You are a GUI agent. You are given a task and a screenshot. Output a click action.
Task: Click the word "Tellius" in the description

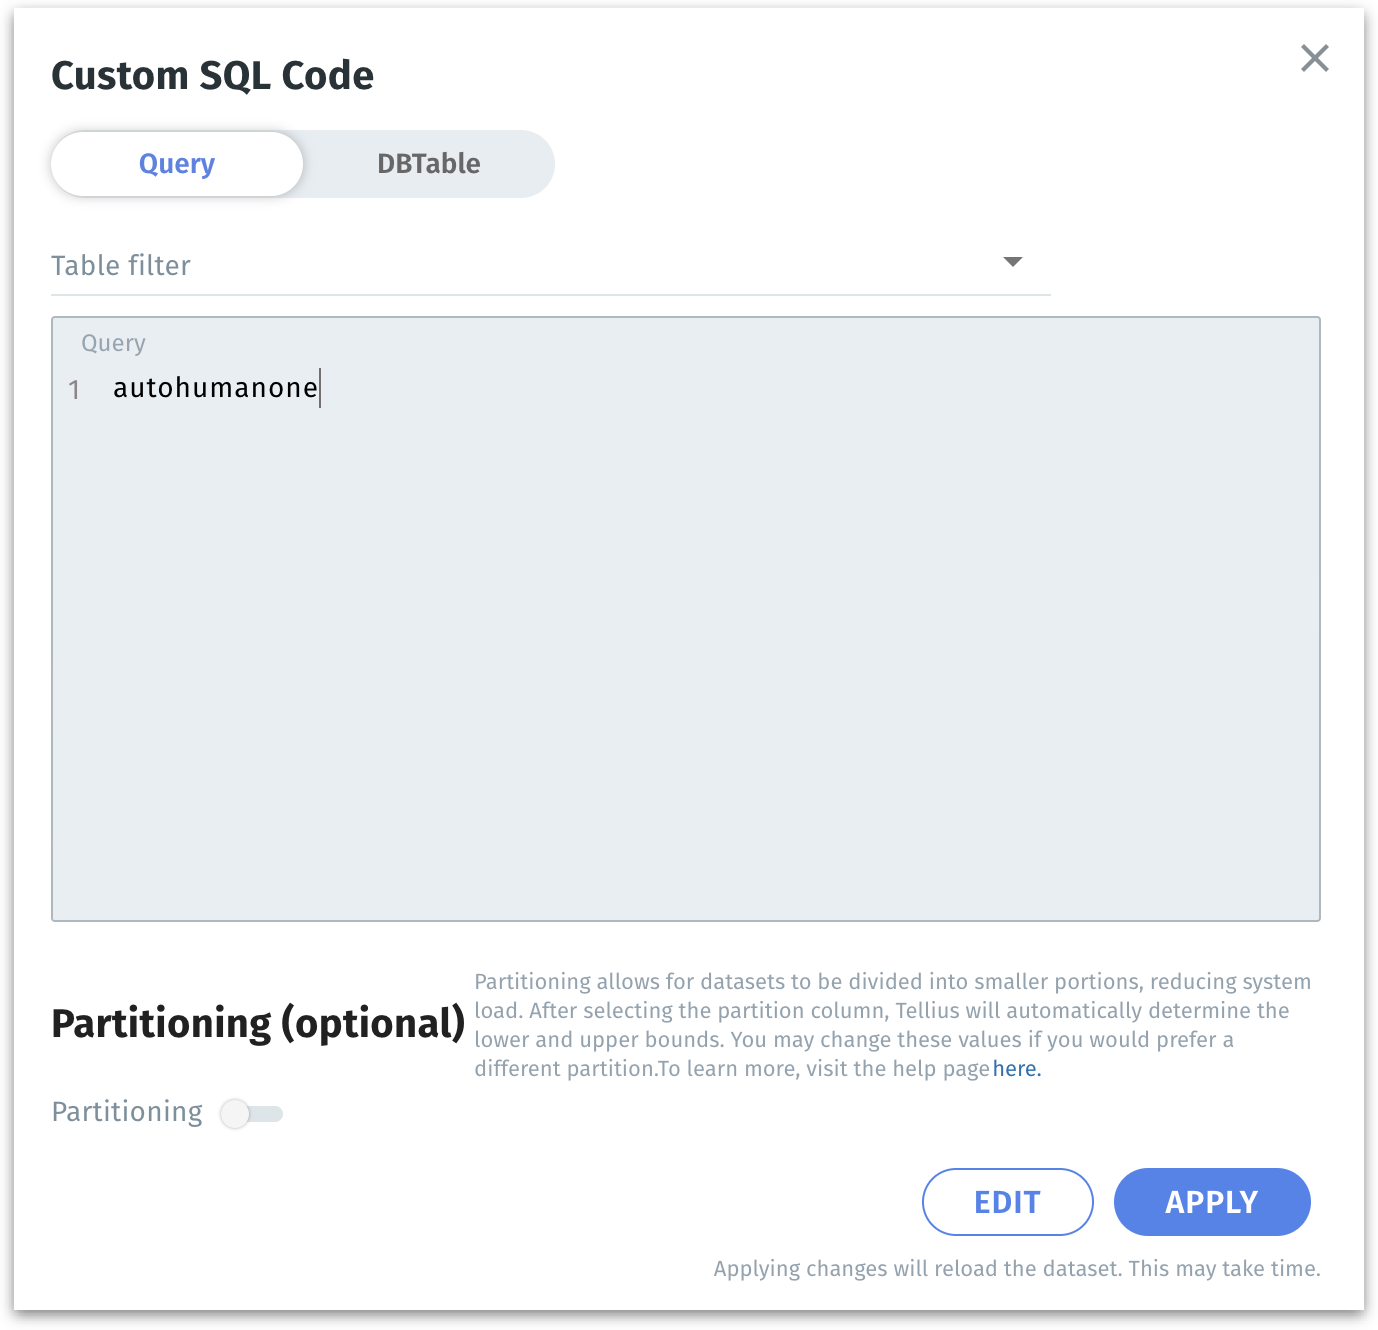[927, 1011]
